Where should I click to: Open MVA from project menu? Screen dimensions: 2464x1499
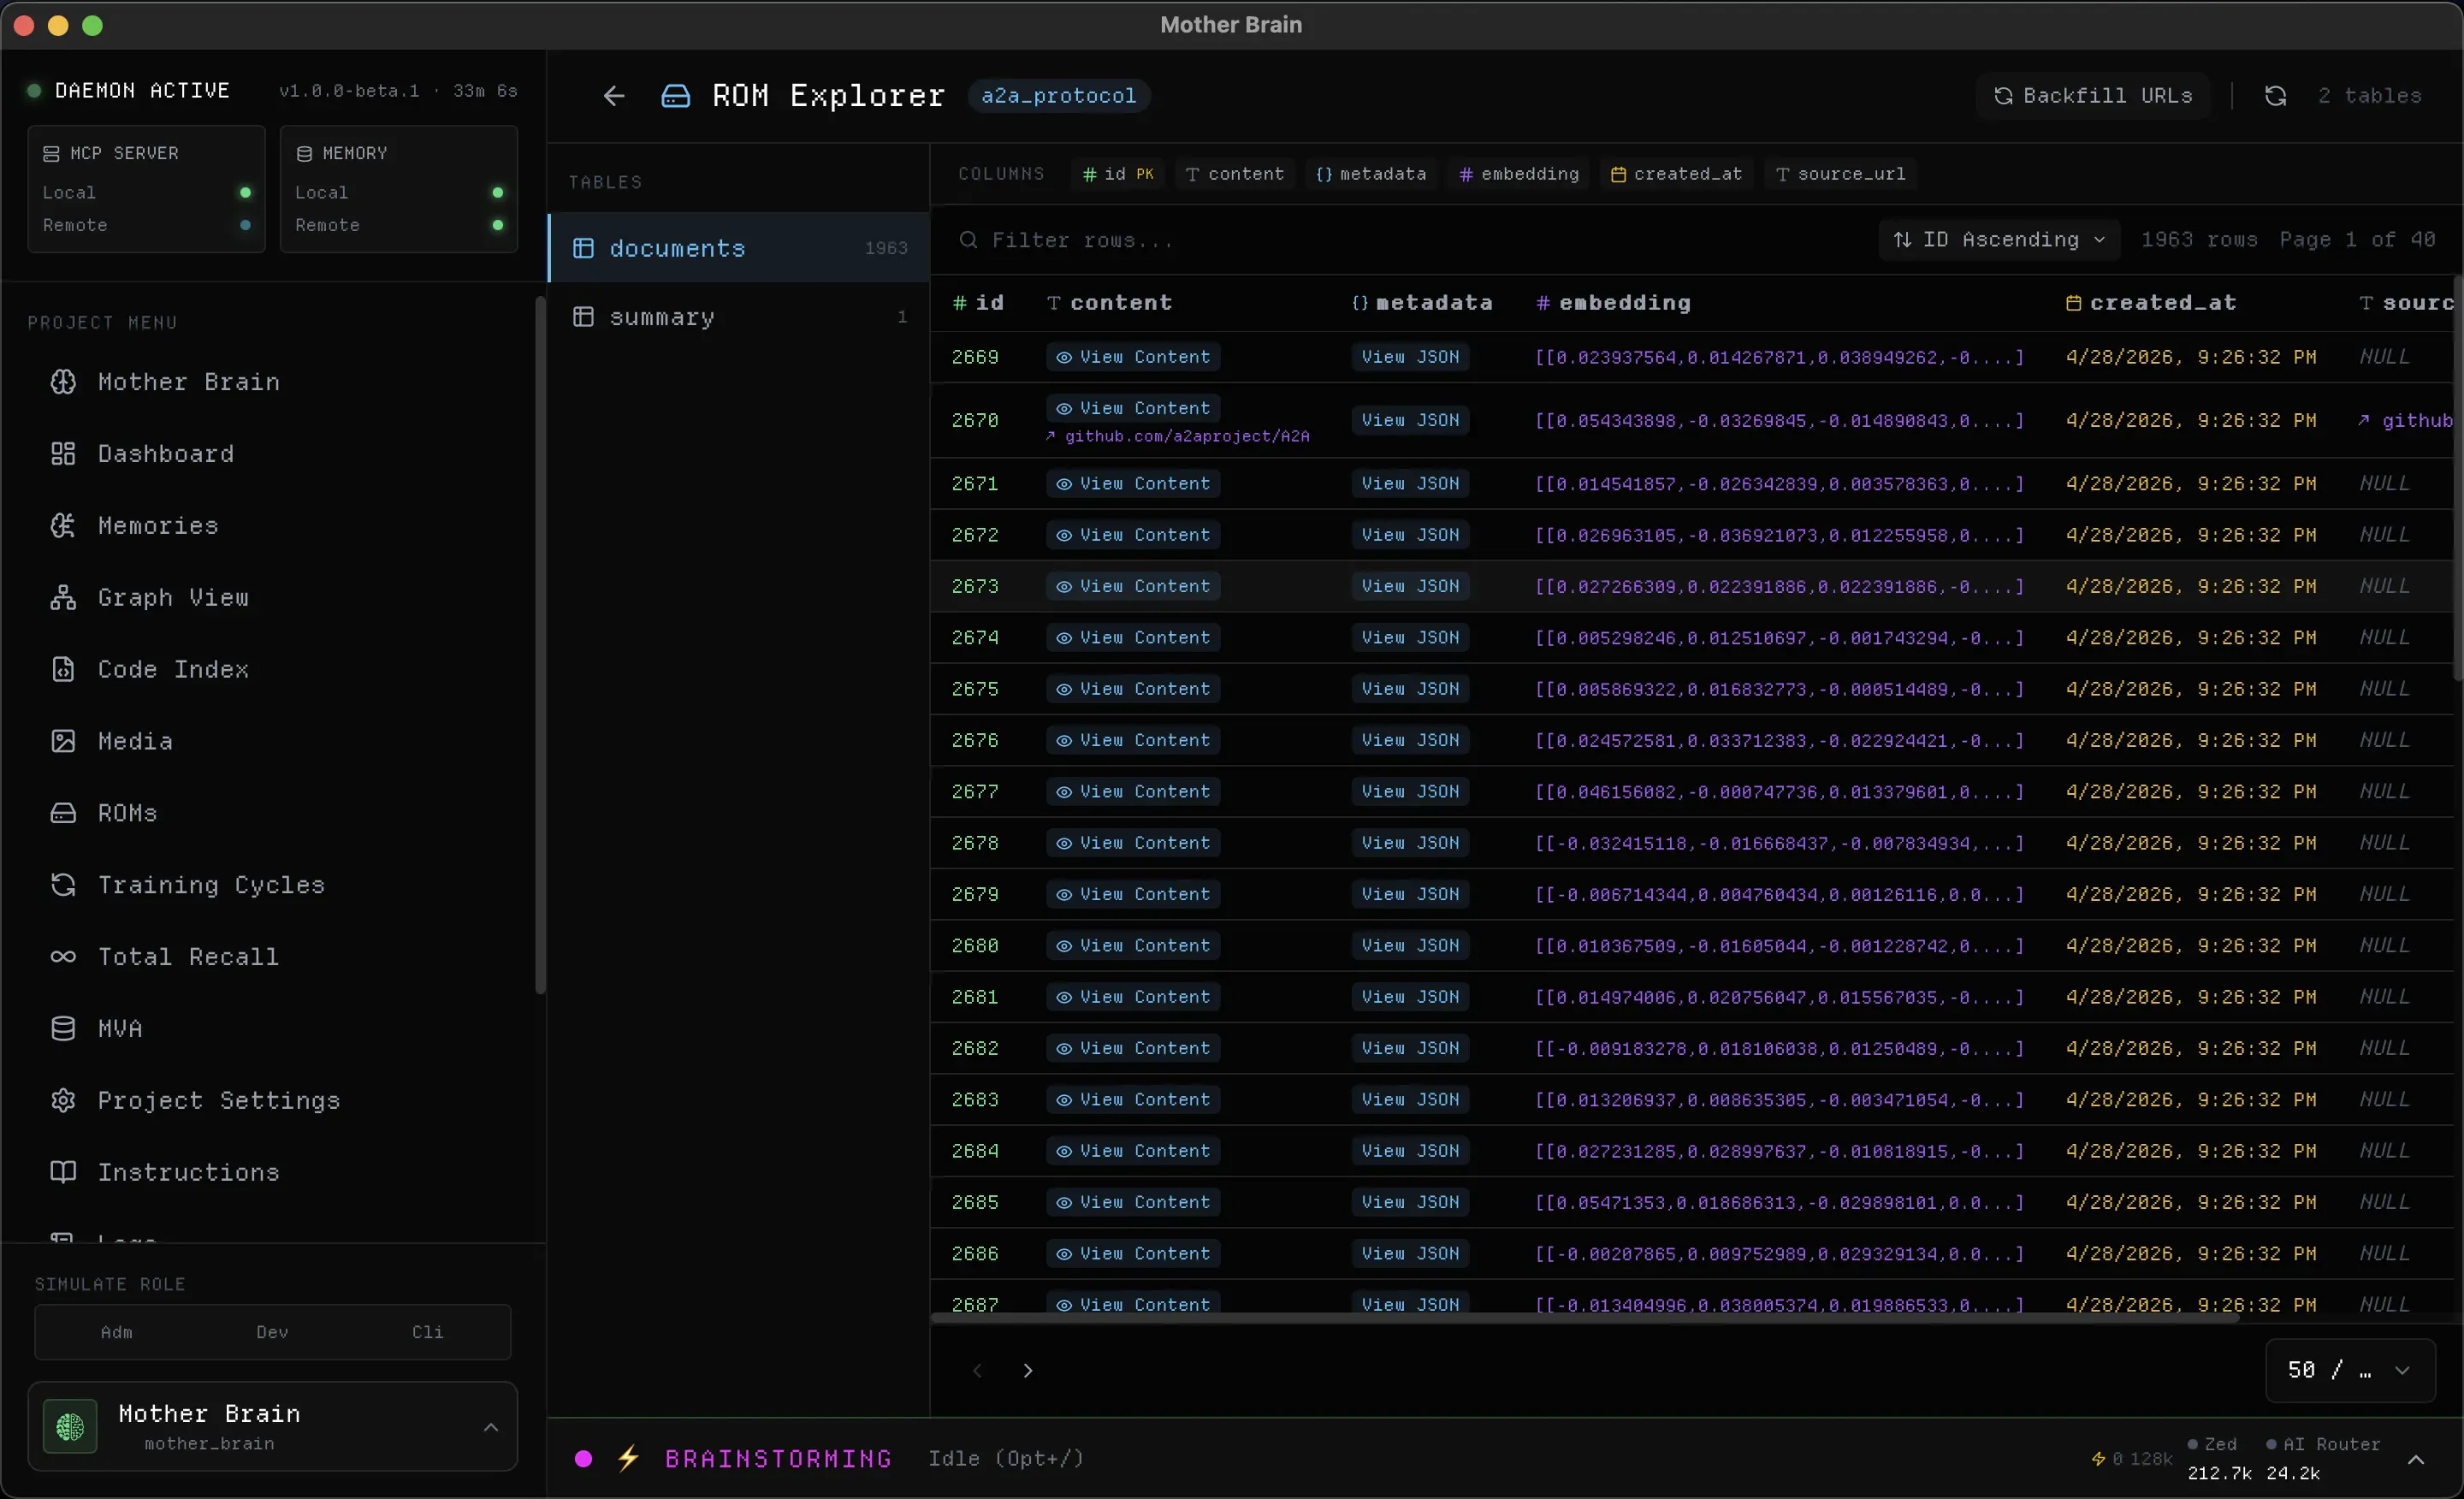pyautogui.click(x=97, y=1029)
